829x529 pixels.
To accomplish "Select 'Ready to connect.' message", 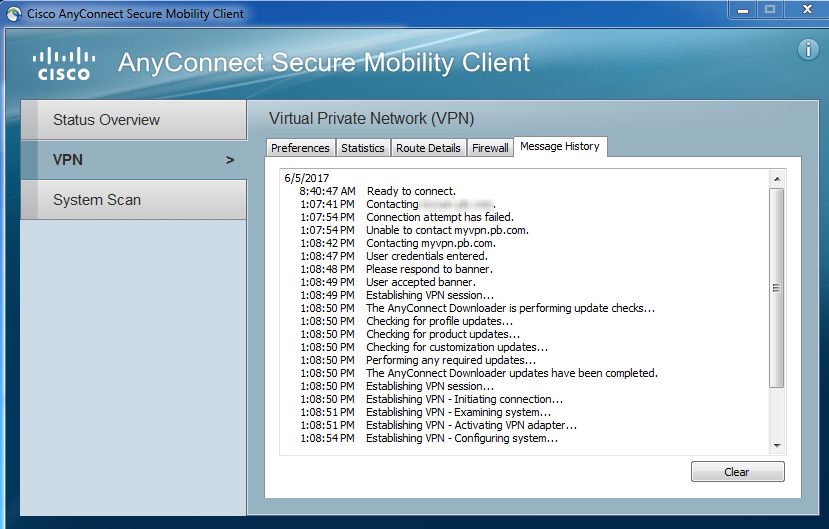I will coord(411,191).
